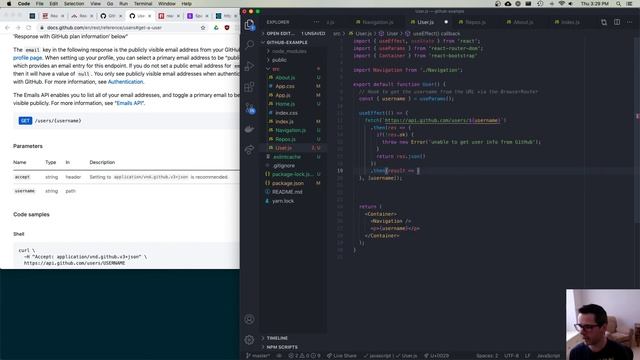Open App.css in the file explorer
Image resolution: width=640 pixels, height=360 pixels.
(285, 87)
